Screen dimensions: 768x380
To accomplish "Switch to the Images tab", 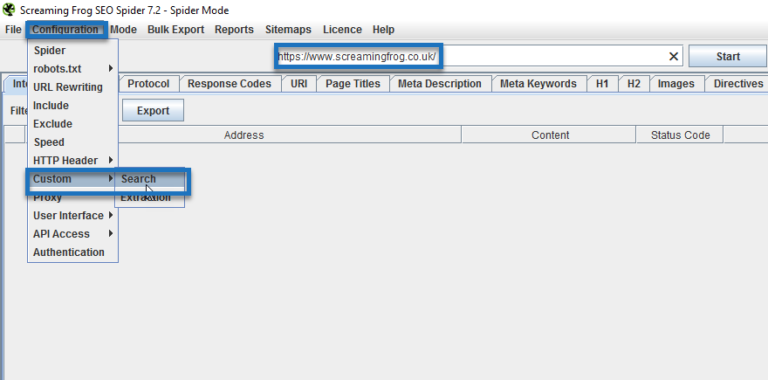I will coord(675,84).
